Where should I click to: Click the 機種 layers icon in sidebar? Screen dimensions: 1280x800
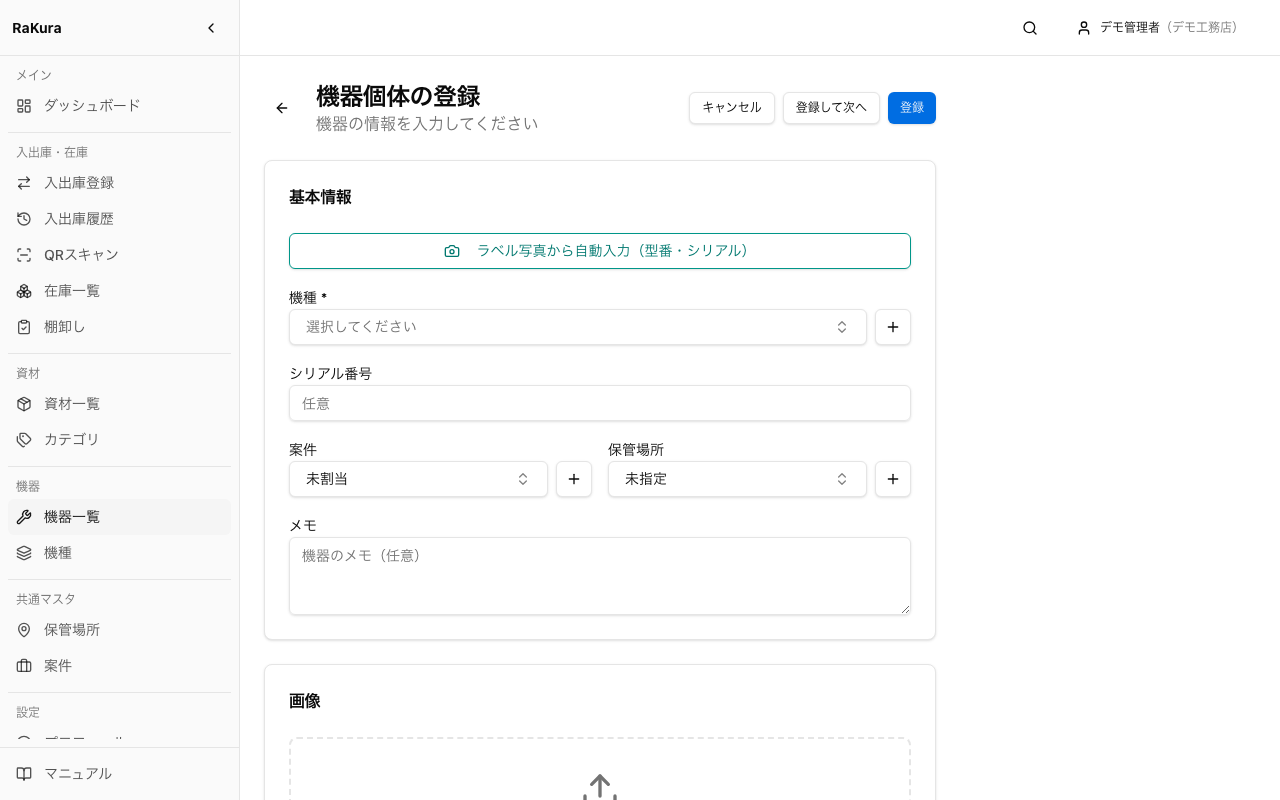24,553
